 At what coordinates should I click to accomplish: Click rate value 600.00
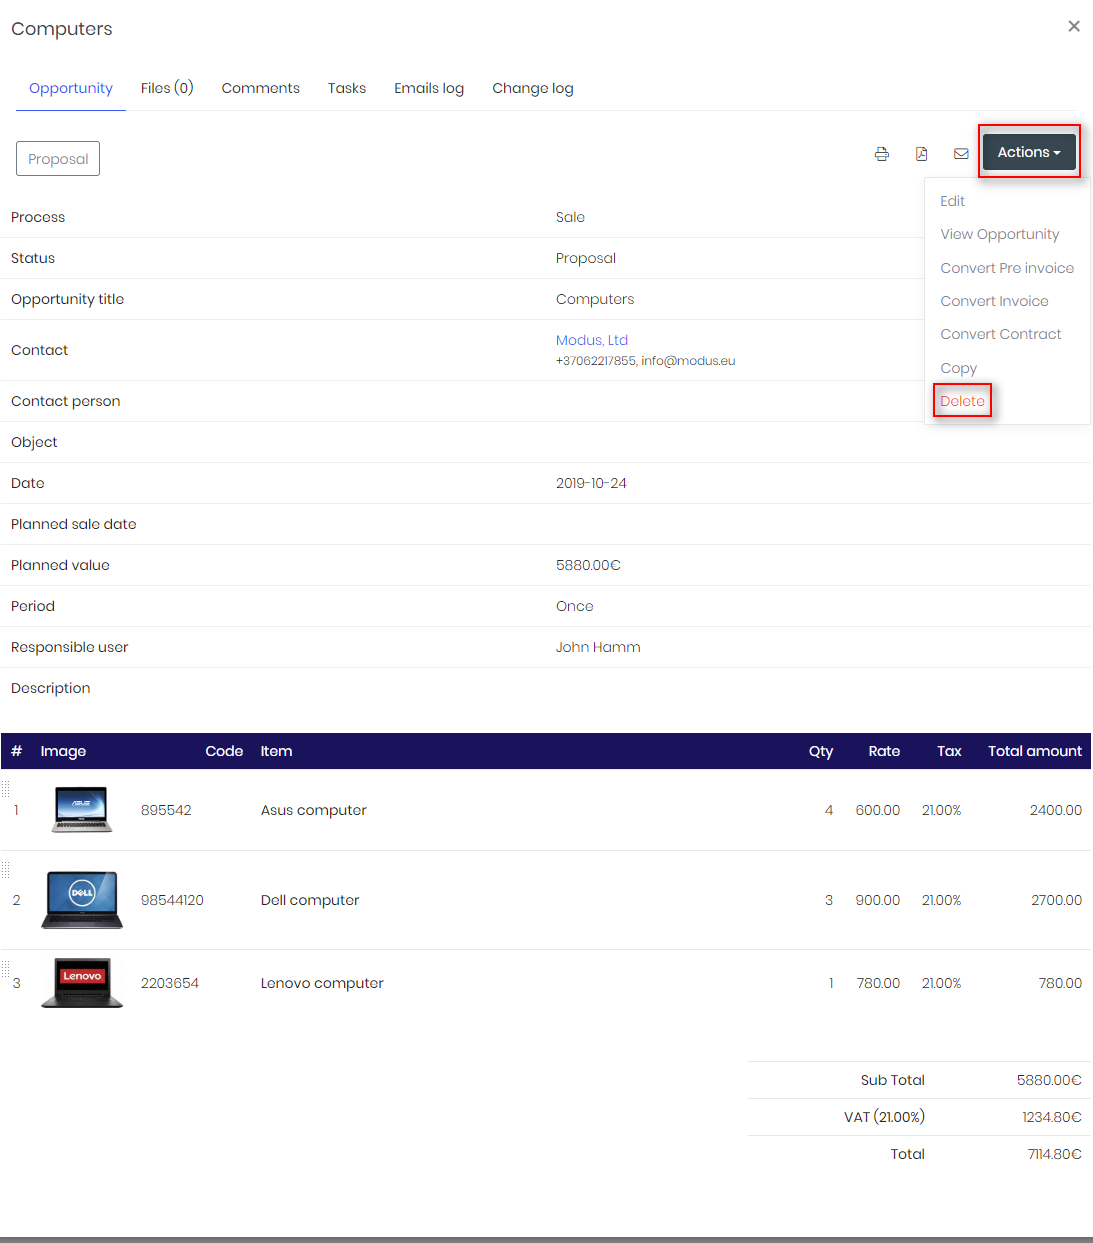[878, 810]
